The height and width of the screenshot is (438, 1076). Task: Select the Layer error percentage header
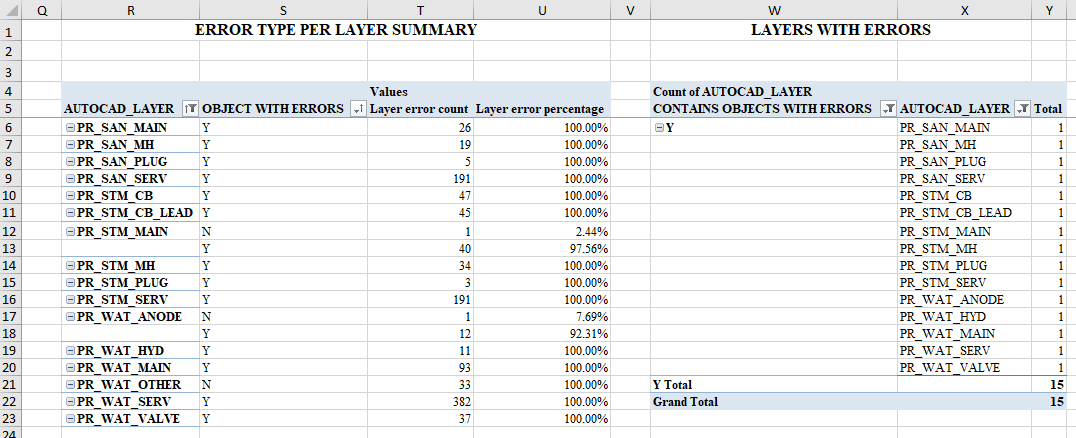point(540,109)
